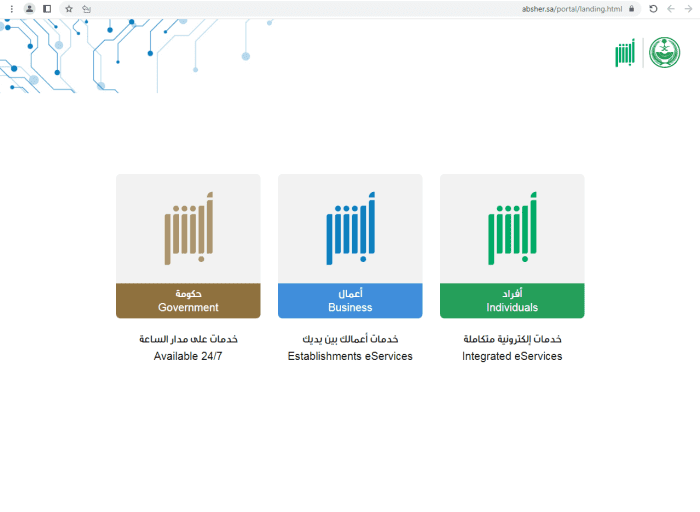Image resolution: width=700 pixels, height=512 pixels.
Task: Click the green Absher logo in header
Action: (x=625, y=53)
